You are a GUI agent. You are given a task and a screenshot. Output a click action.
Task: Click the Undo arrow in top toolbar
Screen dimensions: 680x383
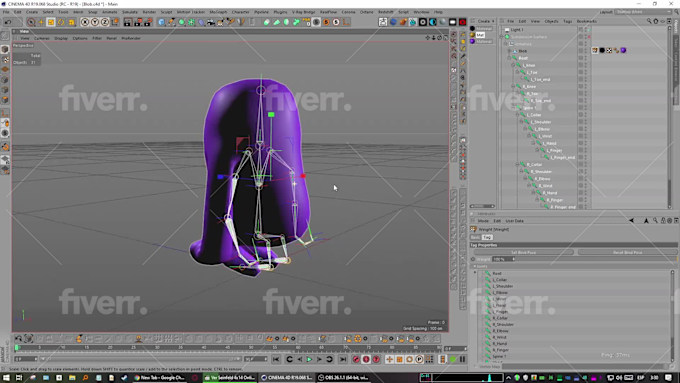[x=8, y=22]
